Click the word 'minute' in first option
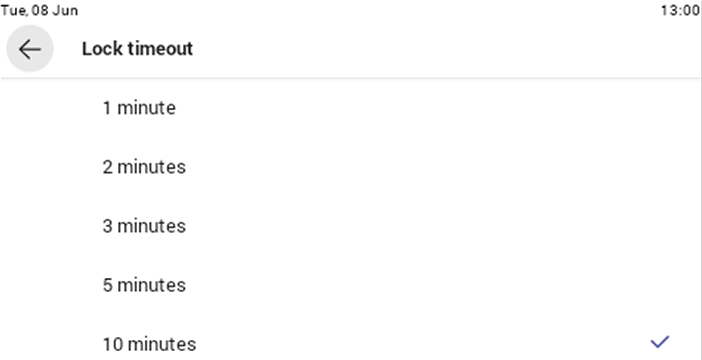702x360 pixels. tap(146, 108)
